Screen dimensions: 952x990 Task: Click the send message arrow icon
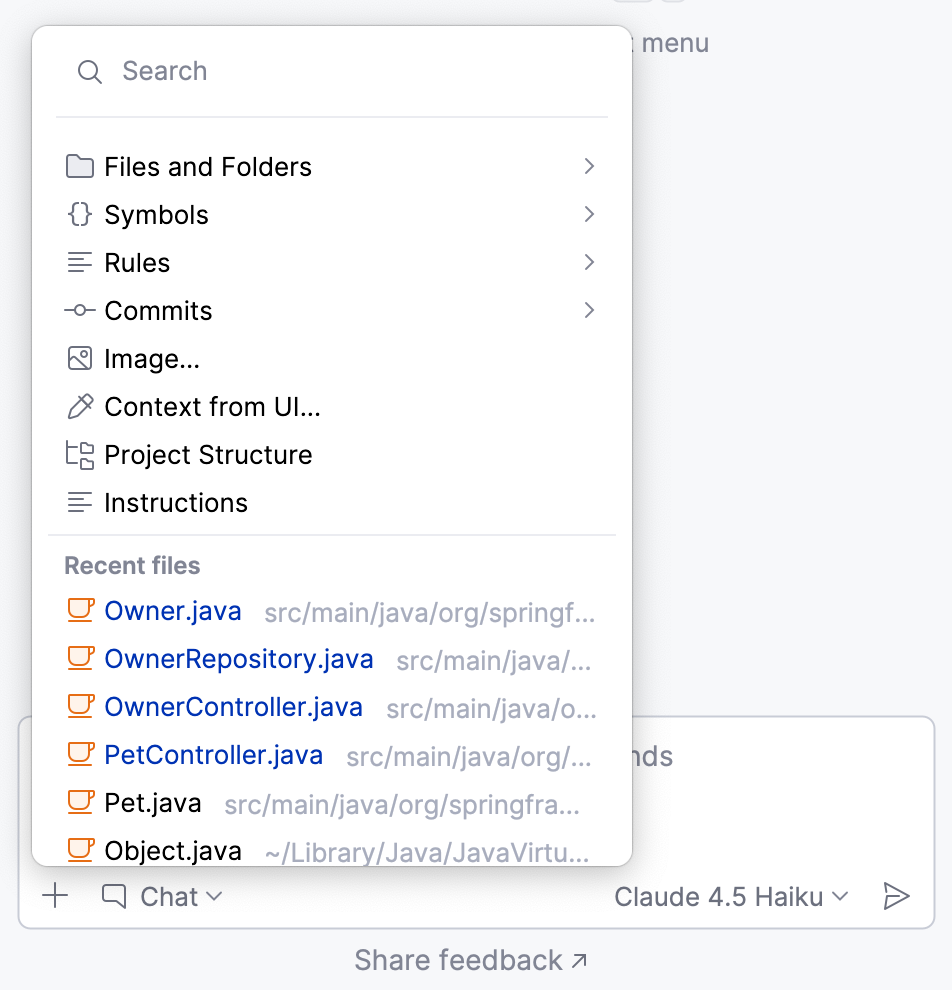tap(896, 896)
